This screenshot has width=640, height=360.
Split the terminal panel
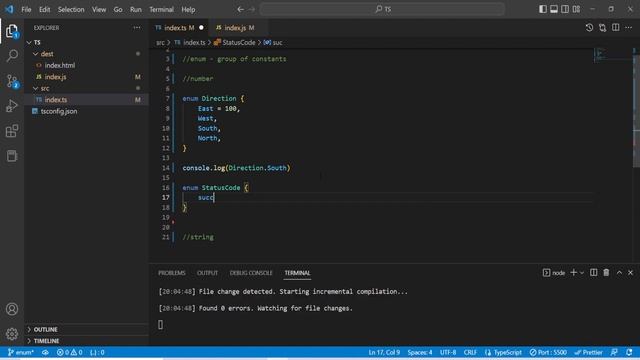point(593,273)
